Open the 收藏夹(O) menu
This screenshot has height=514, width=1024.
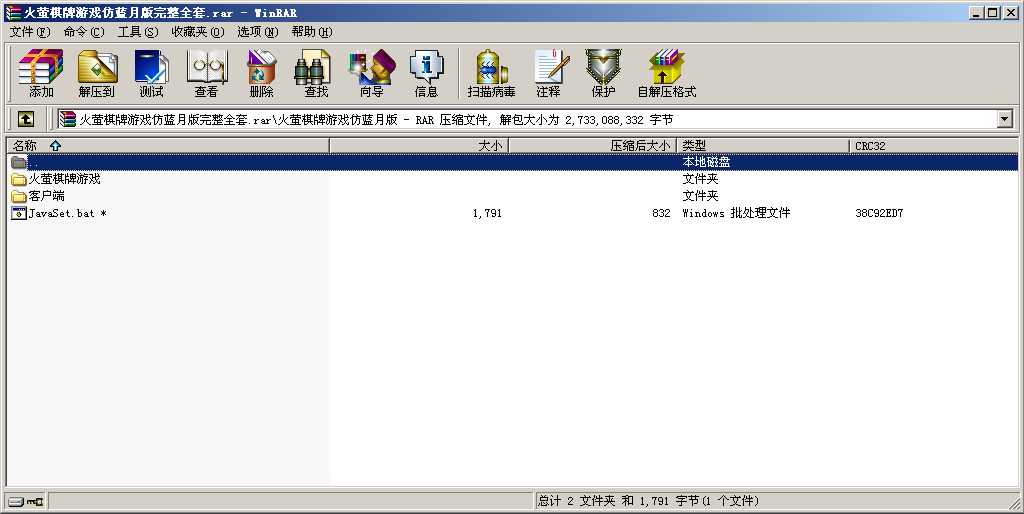point(197,31)
